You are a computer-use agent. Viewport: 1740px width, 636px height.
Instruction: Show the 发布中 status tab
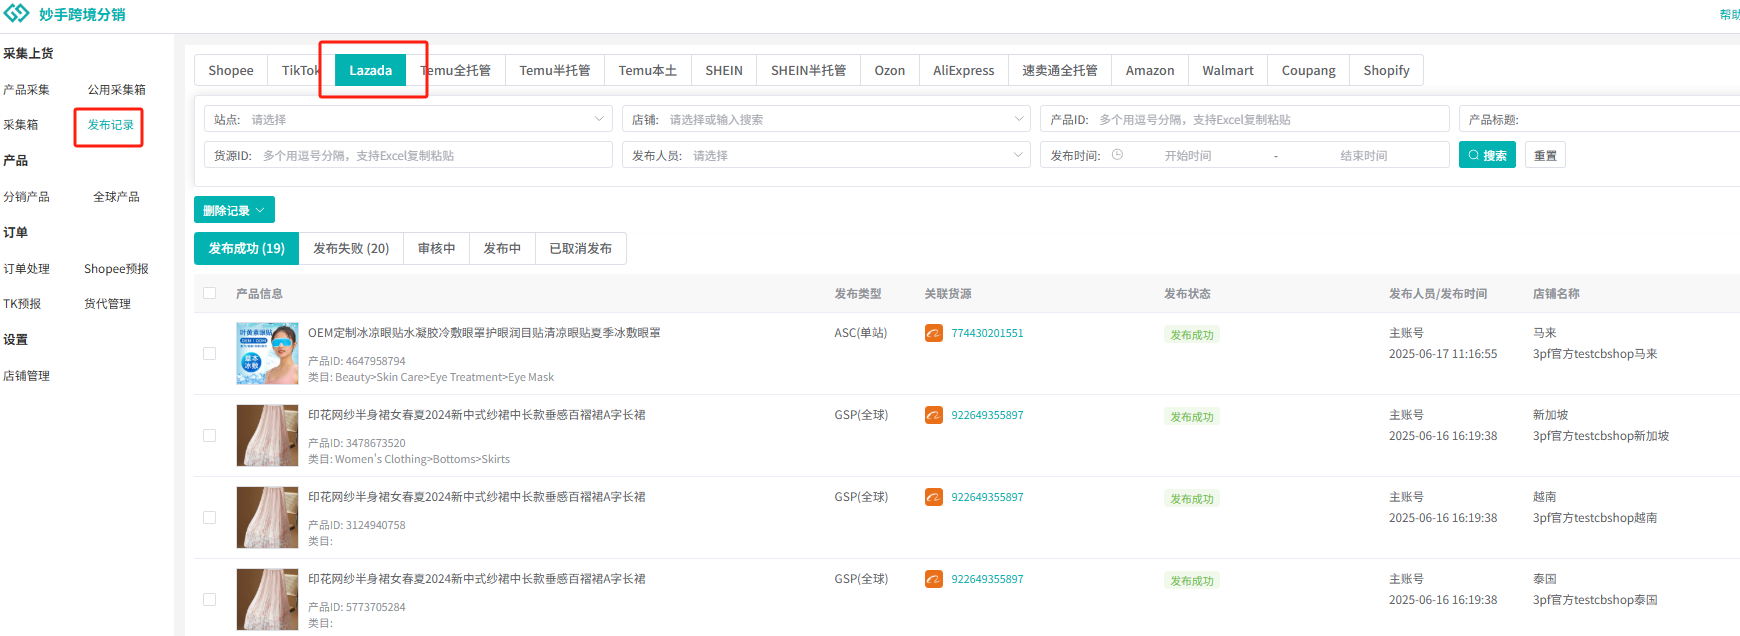click(503, 248)
